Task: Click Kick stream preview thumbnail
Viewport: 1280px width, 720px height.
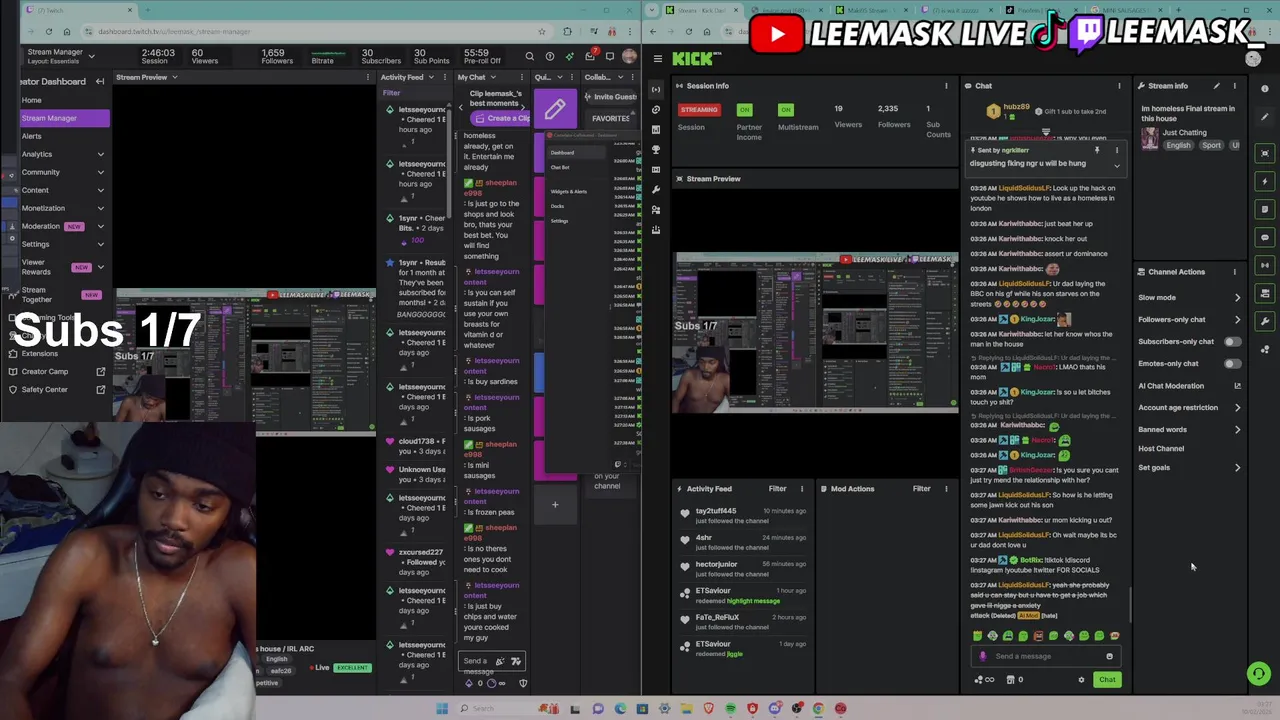Action: click(x=816, y=333)
